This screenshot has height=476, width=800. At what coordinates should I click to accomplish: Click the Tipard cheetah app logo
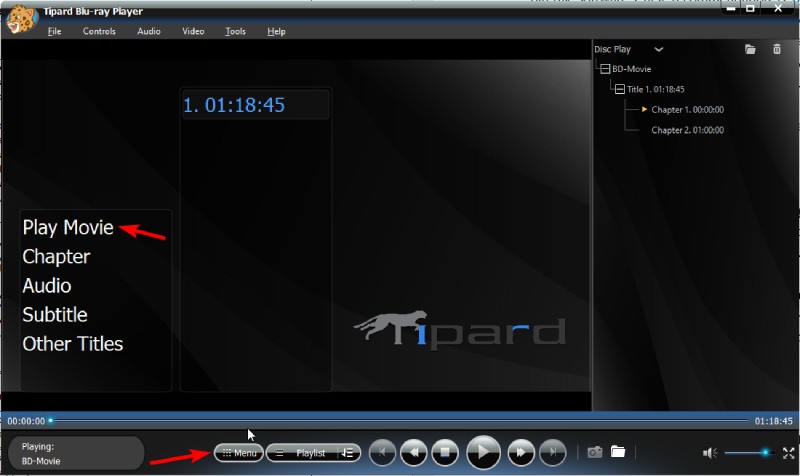coord(21,19)
